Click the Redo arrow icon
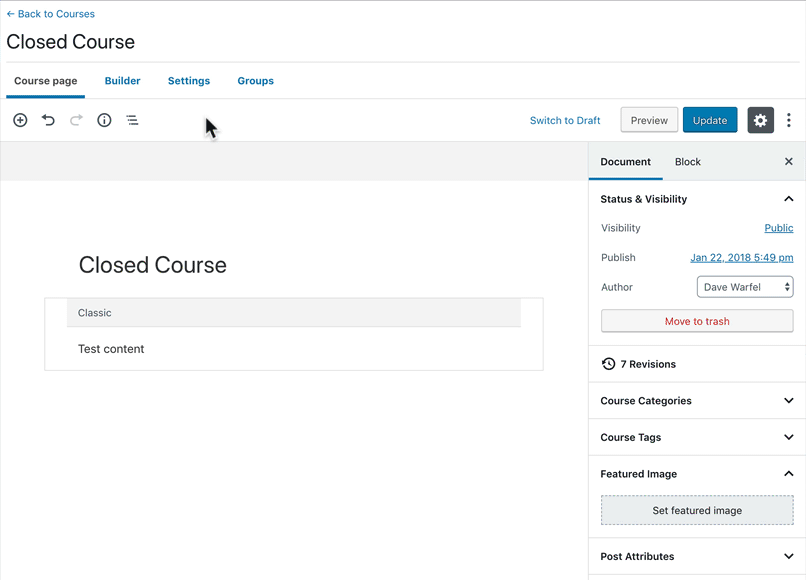Viewport: 806px width, 580px height. point(76,120)
